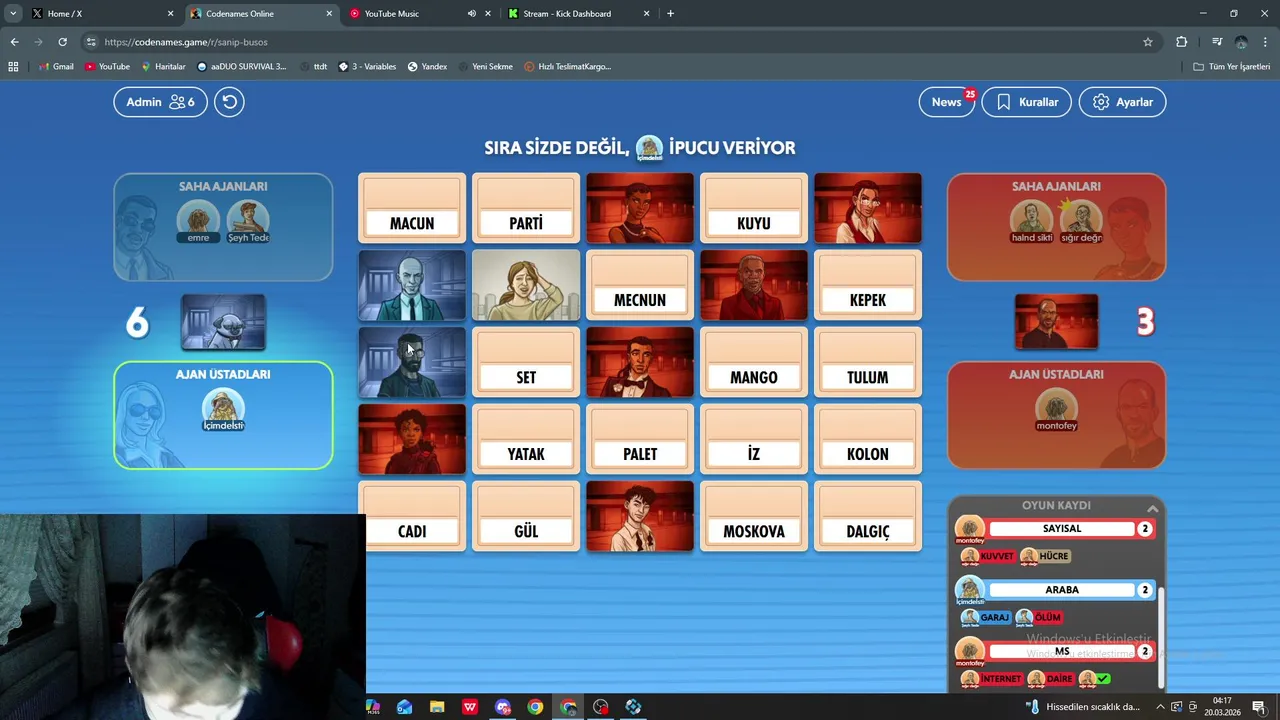
Task: Select the YATAK word card
Action: click(526, 439)
